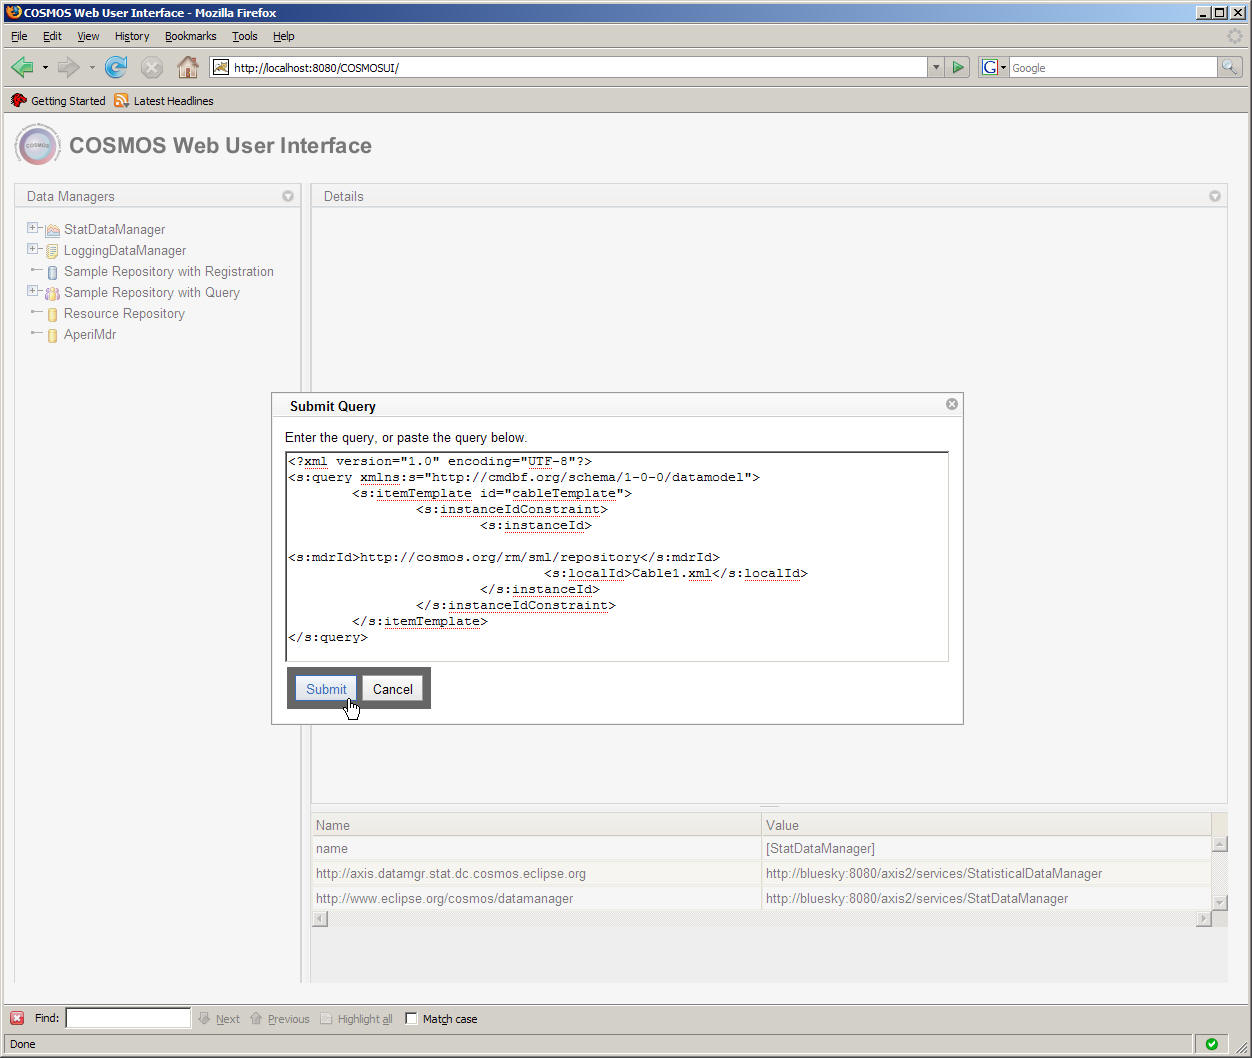Click the Latest Headlines feed icon
Viewport: 1252px width, 1058px height.
tap(121, 100)
